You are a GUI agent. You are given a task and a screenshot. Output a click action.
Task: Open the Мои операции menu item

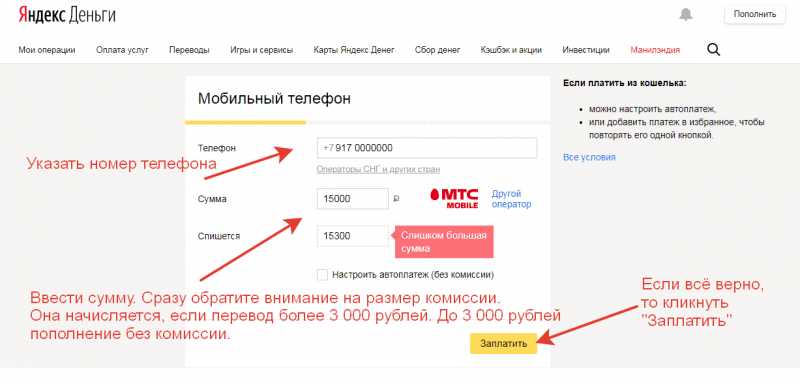tap(47, 50)
